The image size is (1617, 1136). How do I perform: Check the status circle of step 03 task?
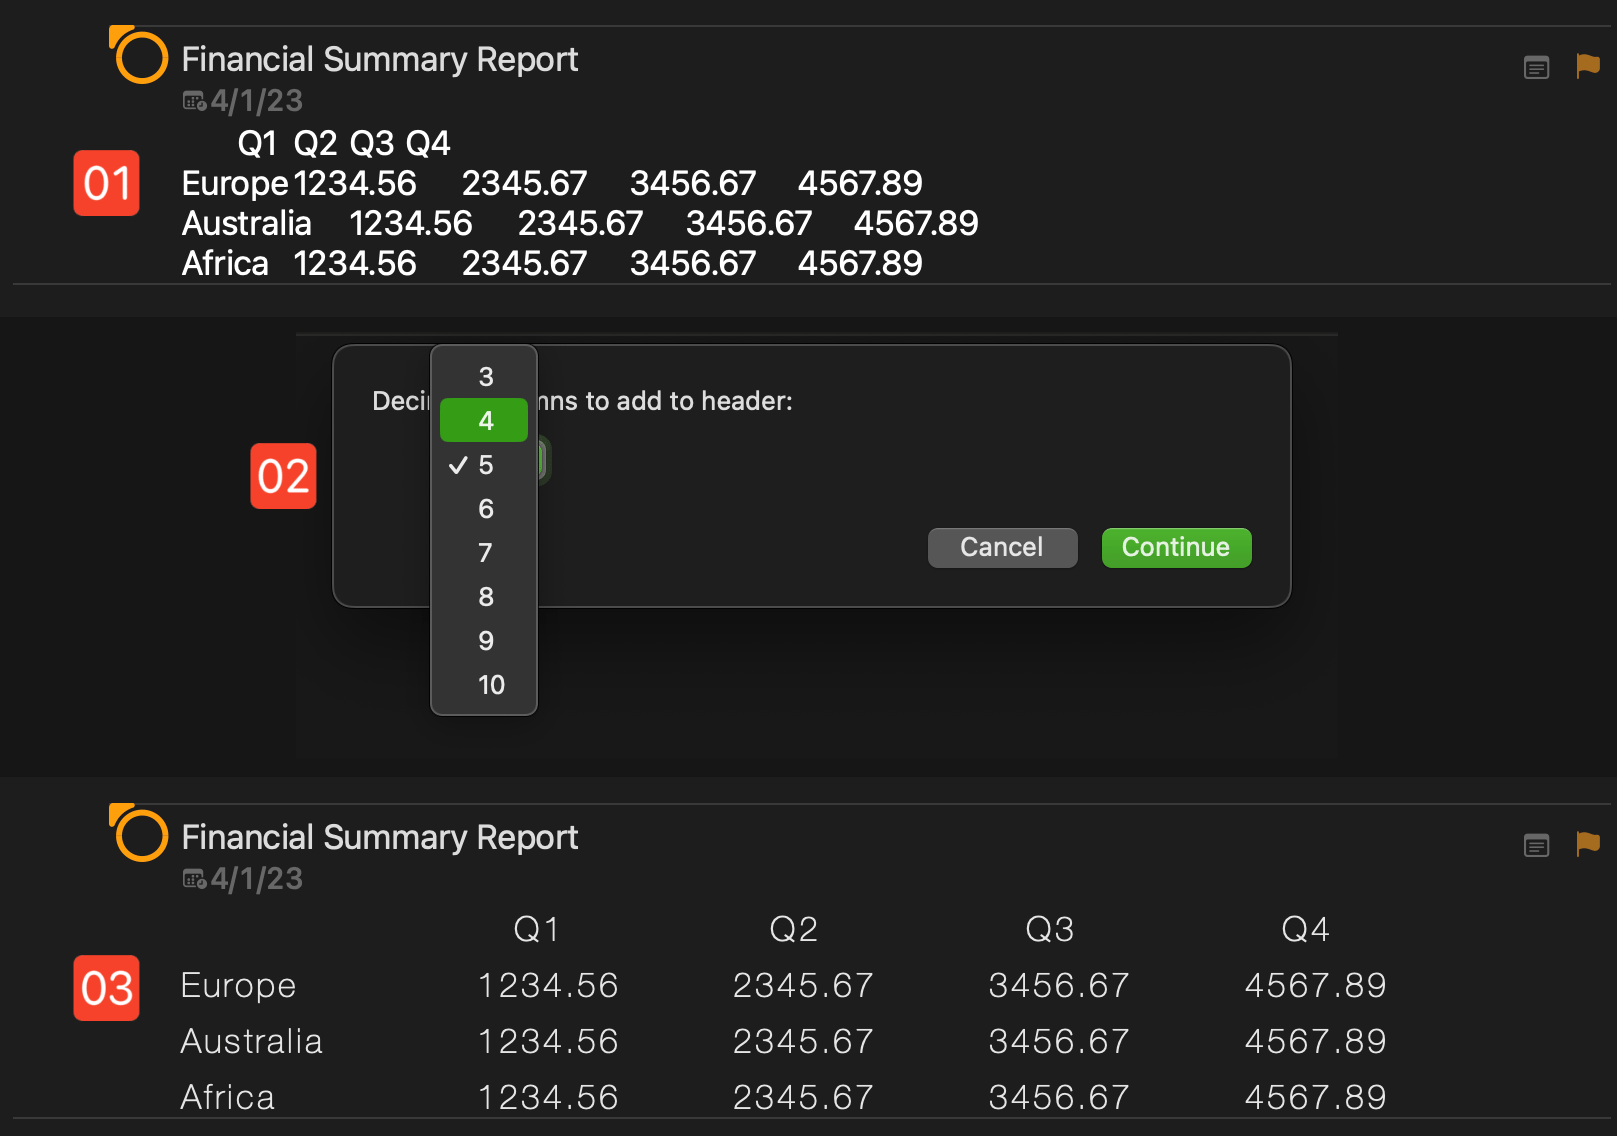tap(141, 836)
